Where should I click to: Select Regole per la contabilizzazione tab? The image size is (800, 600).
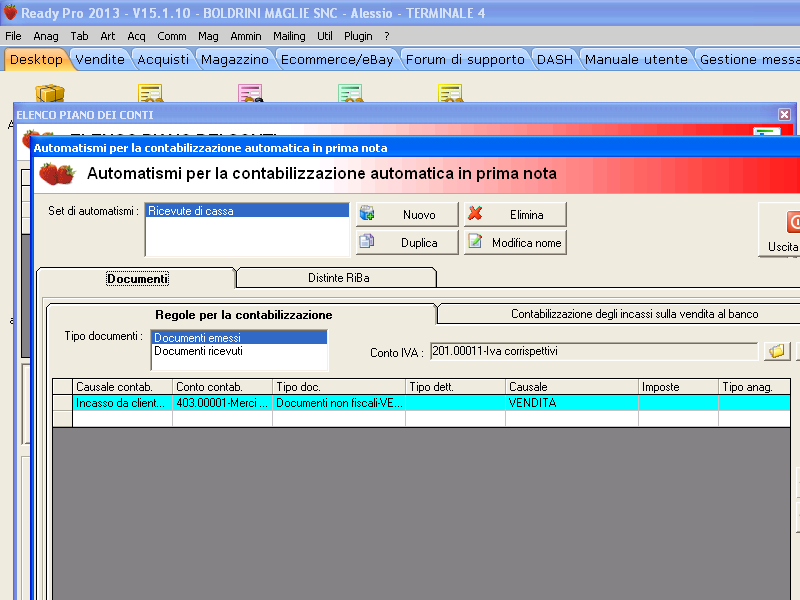(x=243, y=315)
